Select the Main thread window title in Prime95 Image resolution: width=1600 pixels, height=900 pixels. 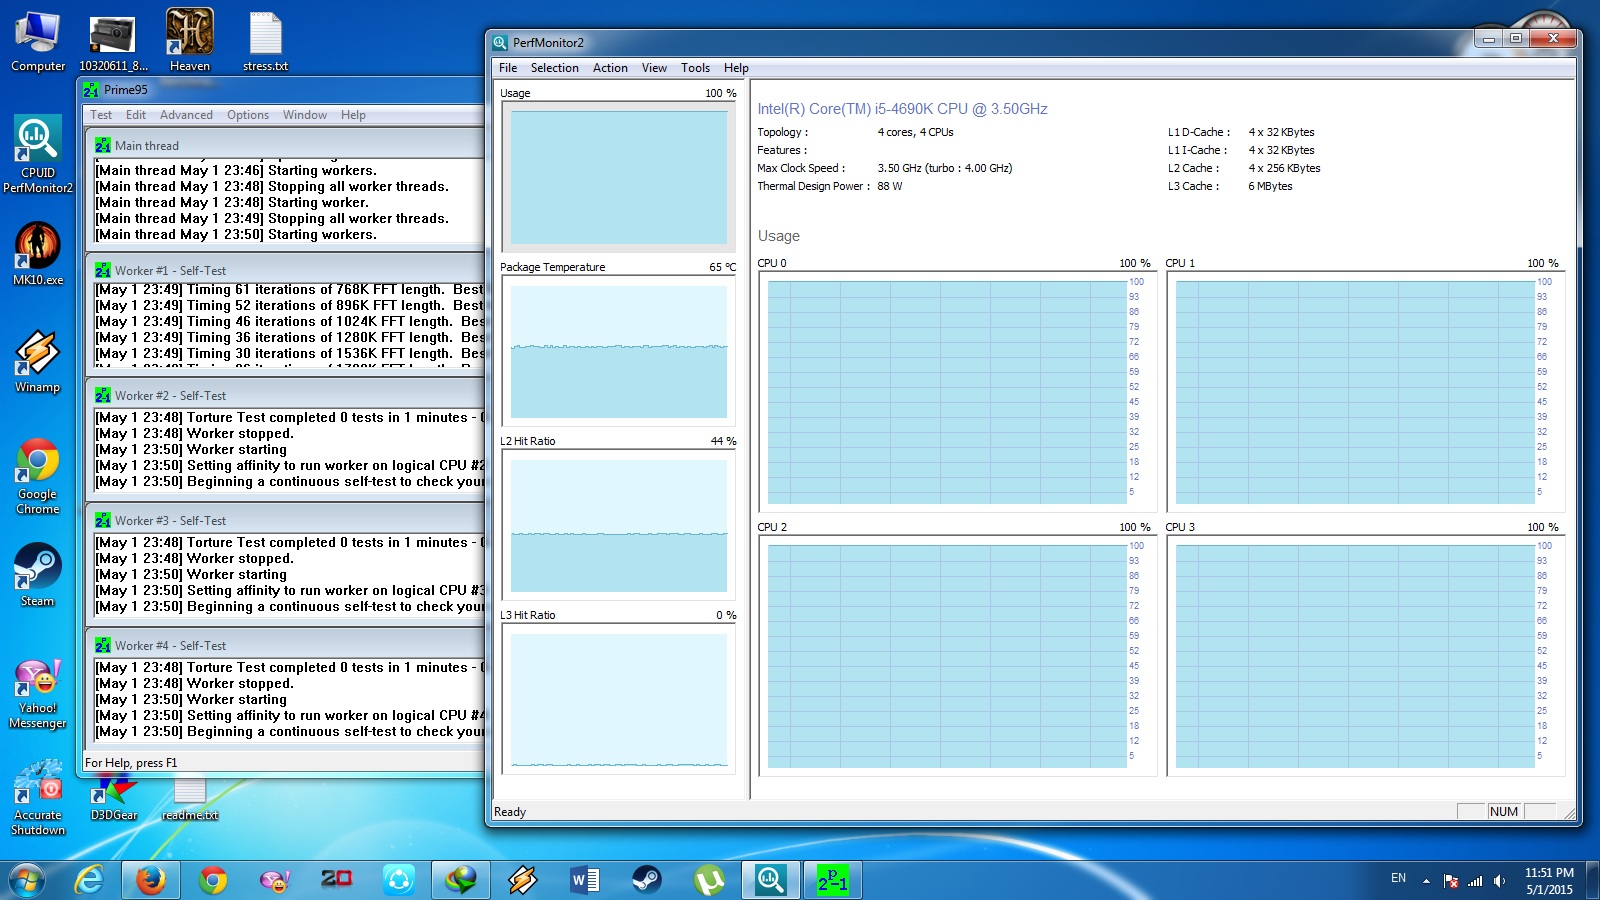click(147, 146)
